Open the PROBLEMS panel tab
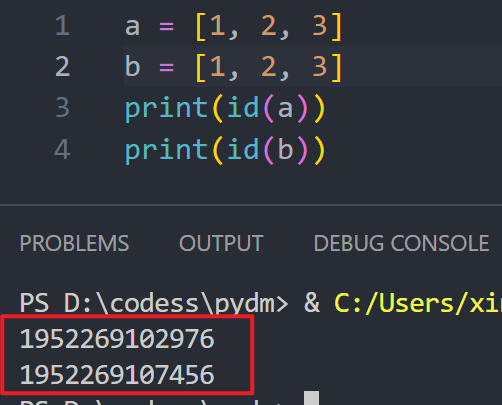 [x=74, y=243]
